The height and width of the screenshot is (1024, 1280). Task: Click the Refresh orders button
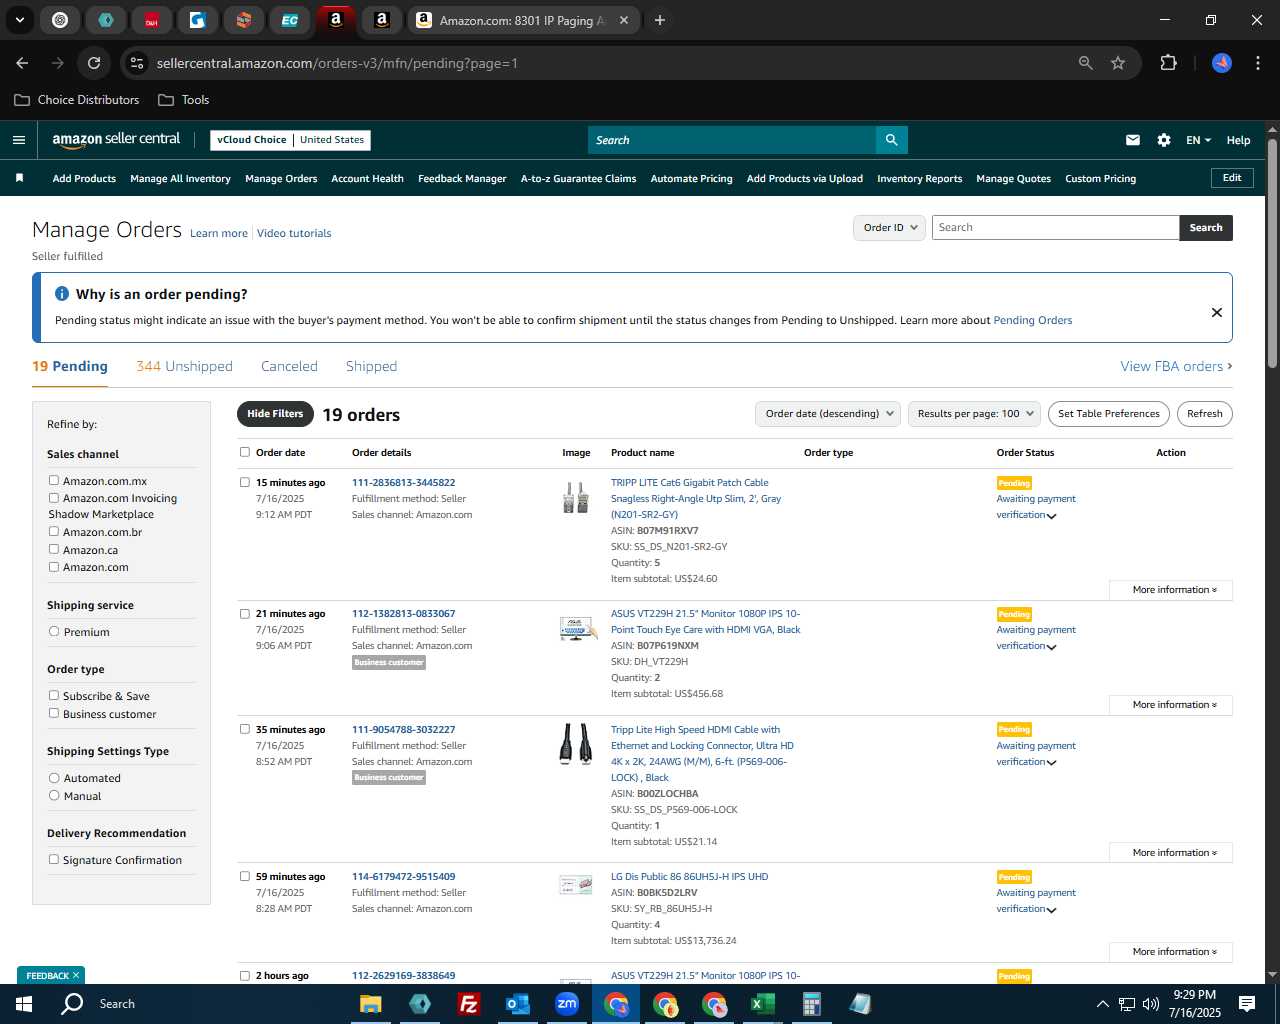pos(1205,414)
